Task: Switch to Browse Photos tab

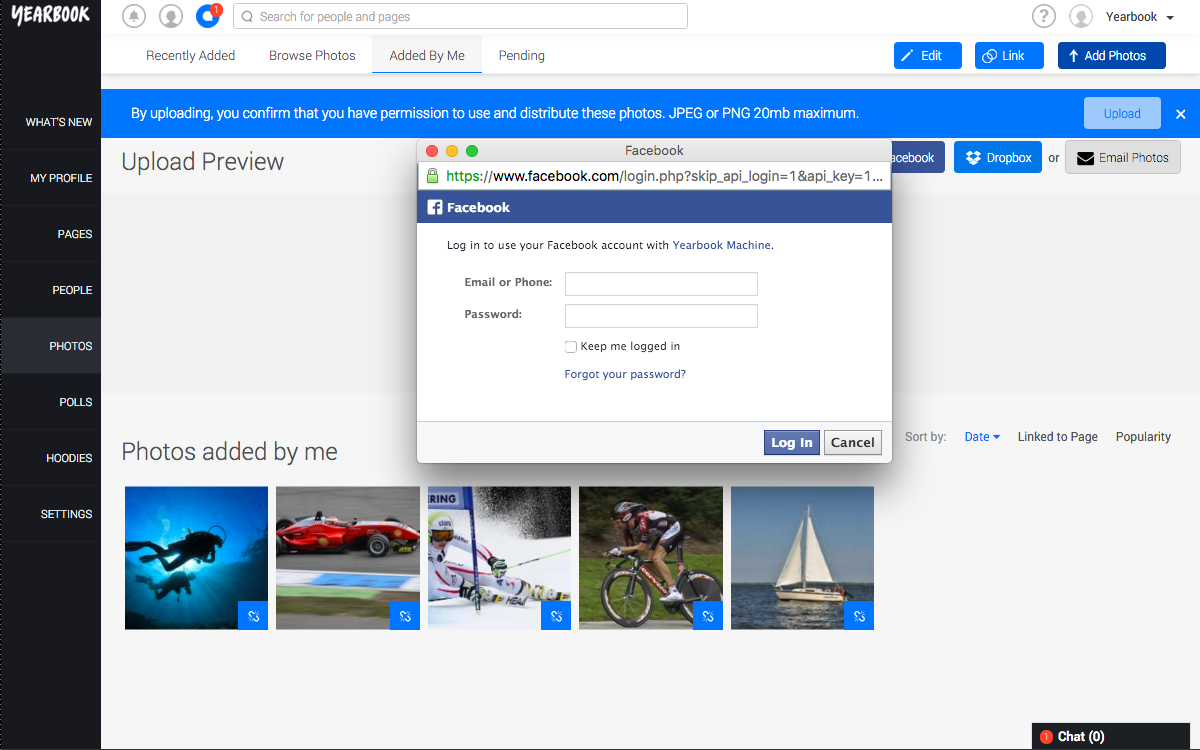Action: [312, 56]
